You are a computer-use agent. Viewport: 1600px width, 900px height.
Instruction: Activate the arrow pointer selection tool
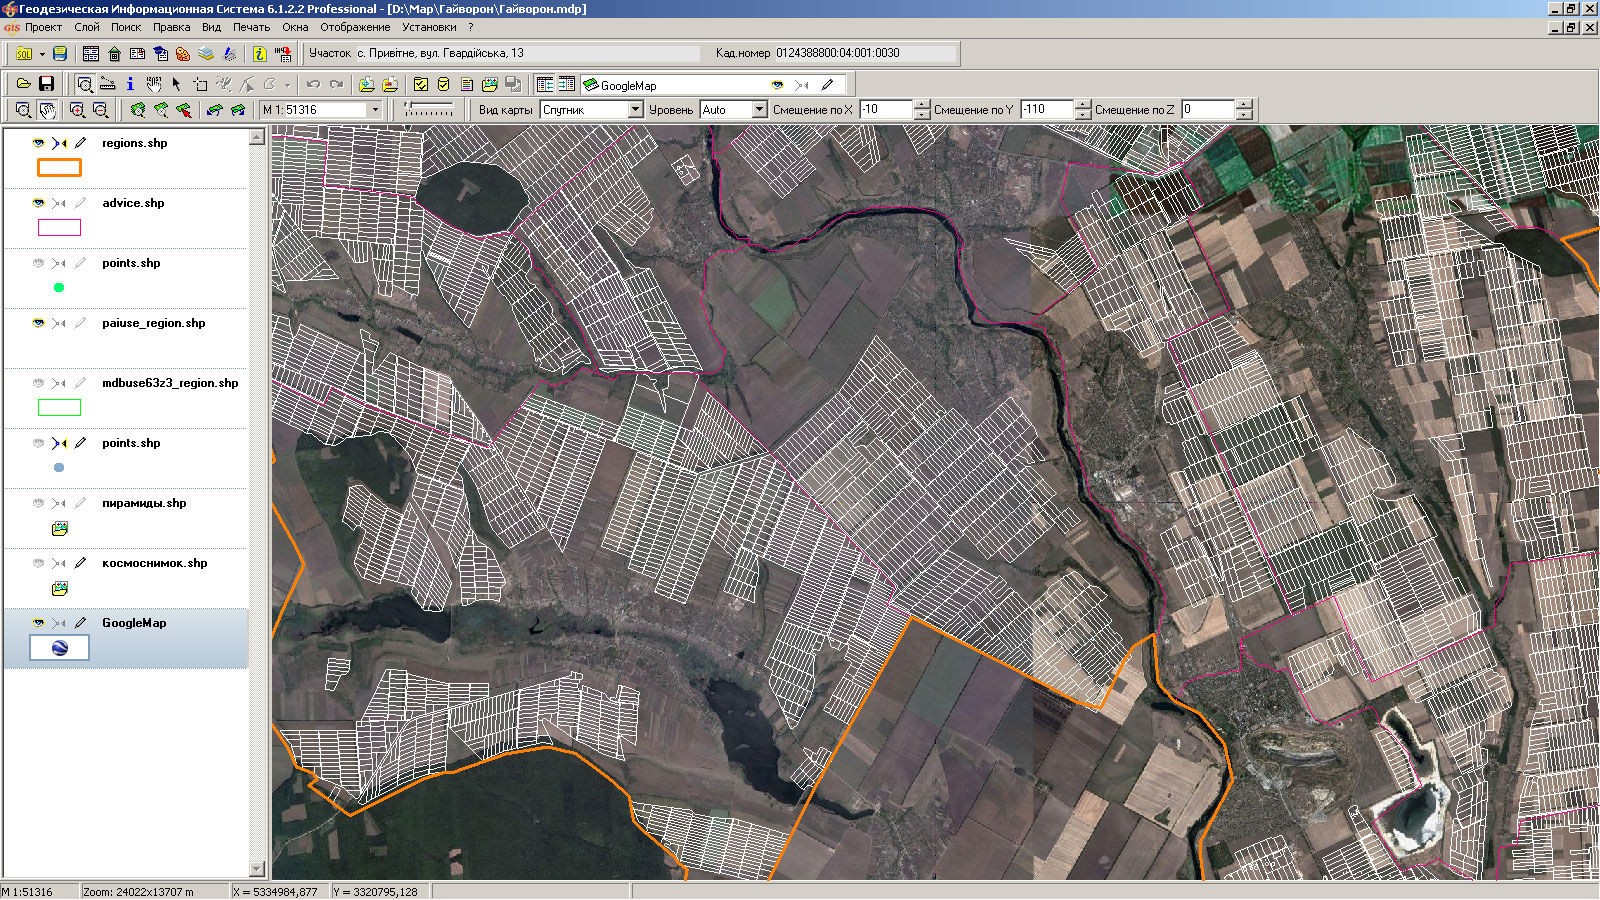176,85
